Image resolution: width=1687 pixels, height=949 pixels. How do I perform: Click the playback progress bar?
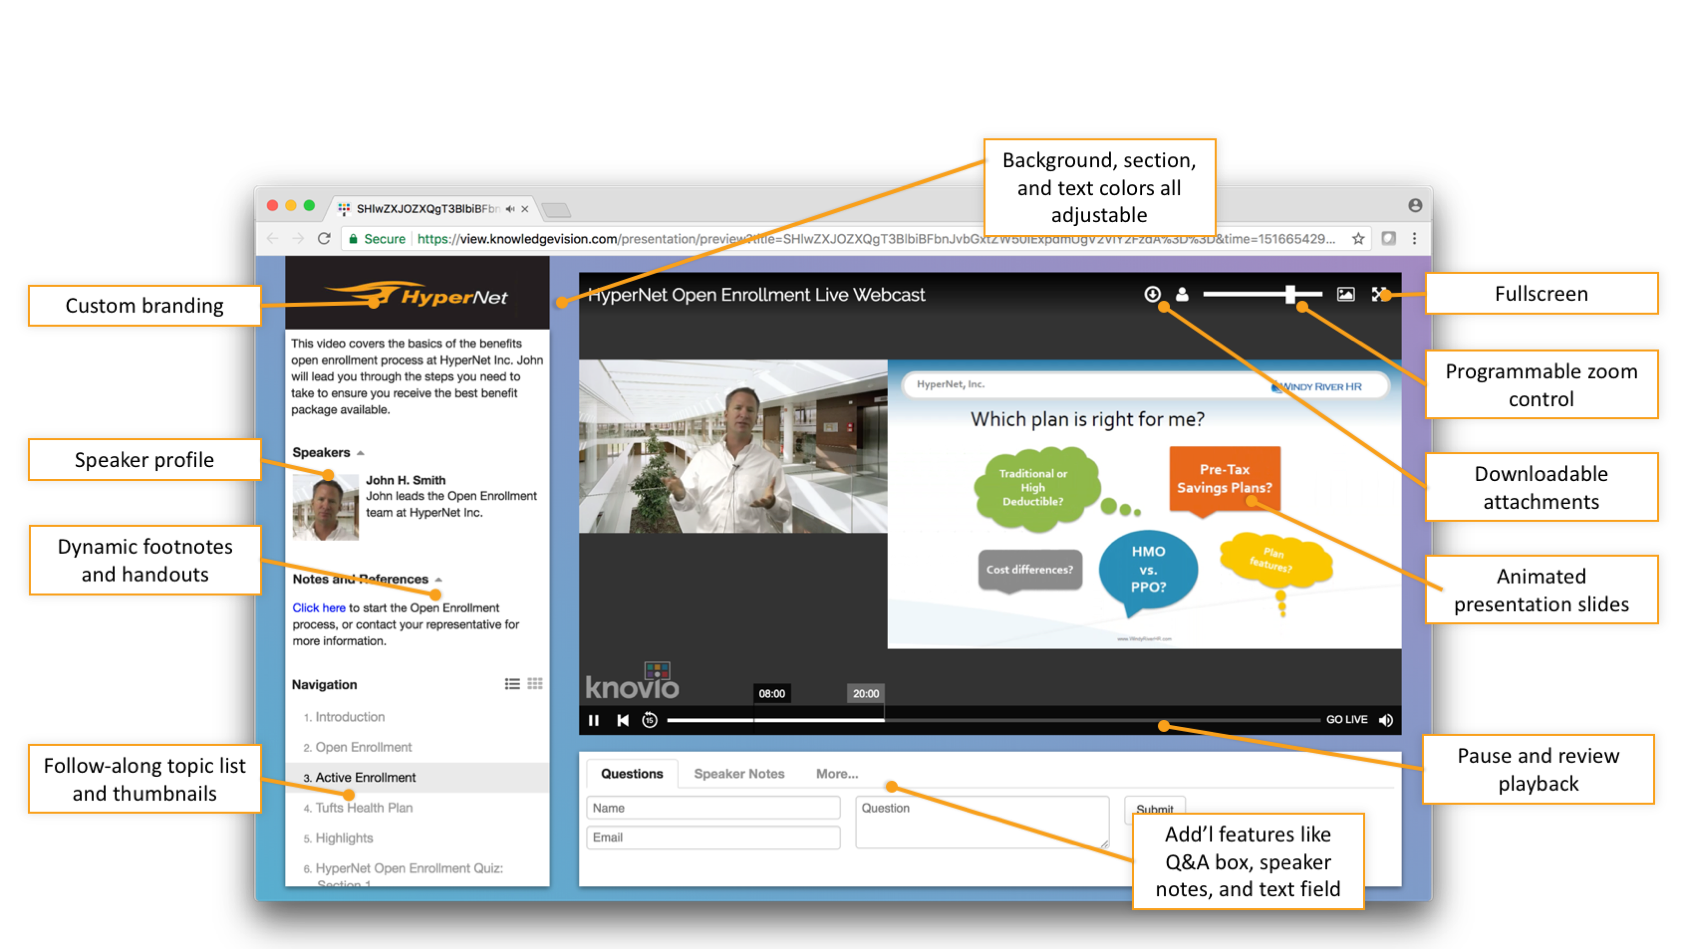[x=993, y=720]
